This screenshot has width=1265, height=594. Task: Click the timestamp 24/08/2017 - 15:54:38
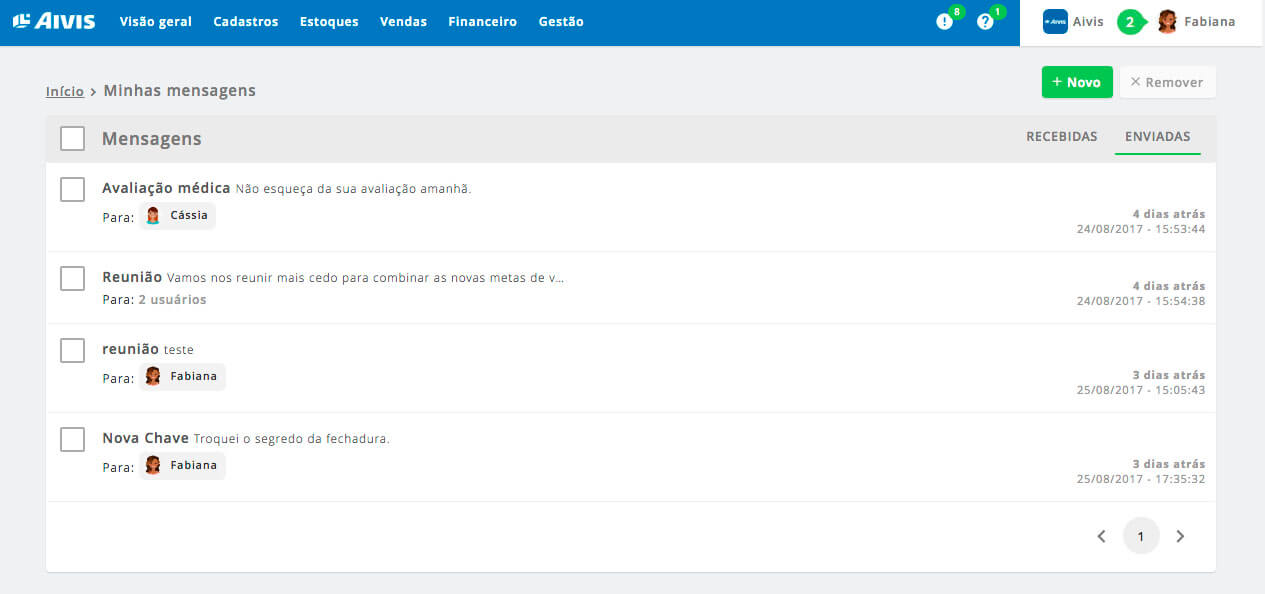click(x=1141, y=301)
